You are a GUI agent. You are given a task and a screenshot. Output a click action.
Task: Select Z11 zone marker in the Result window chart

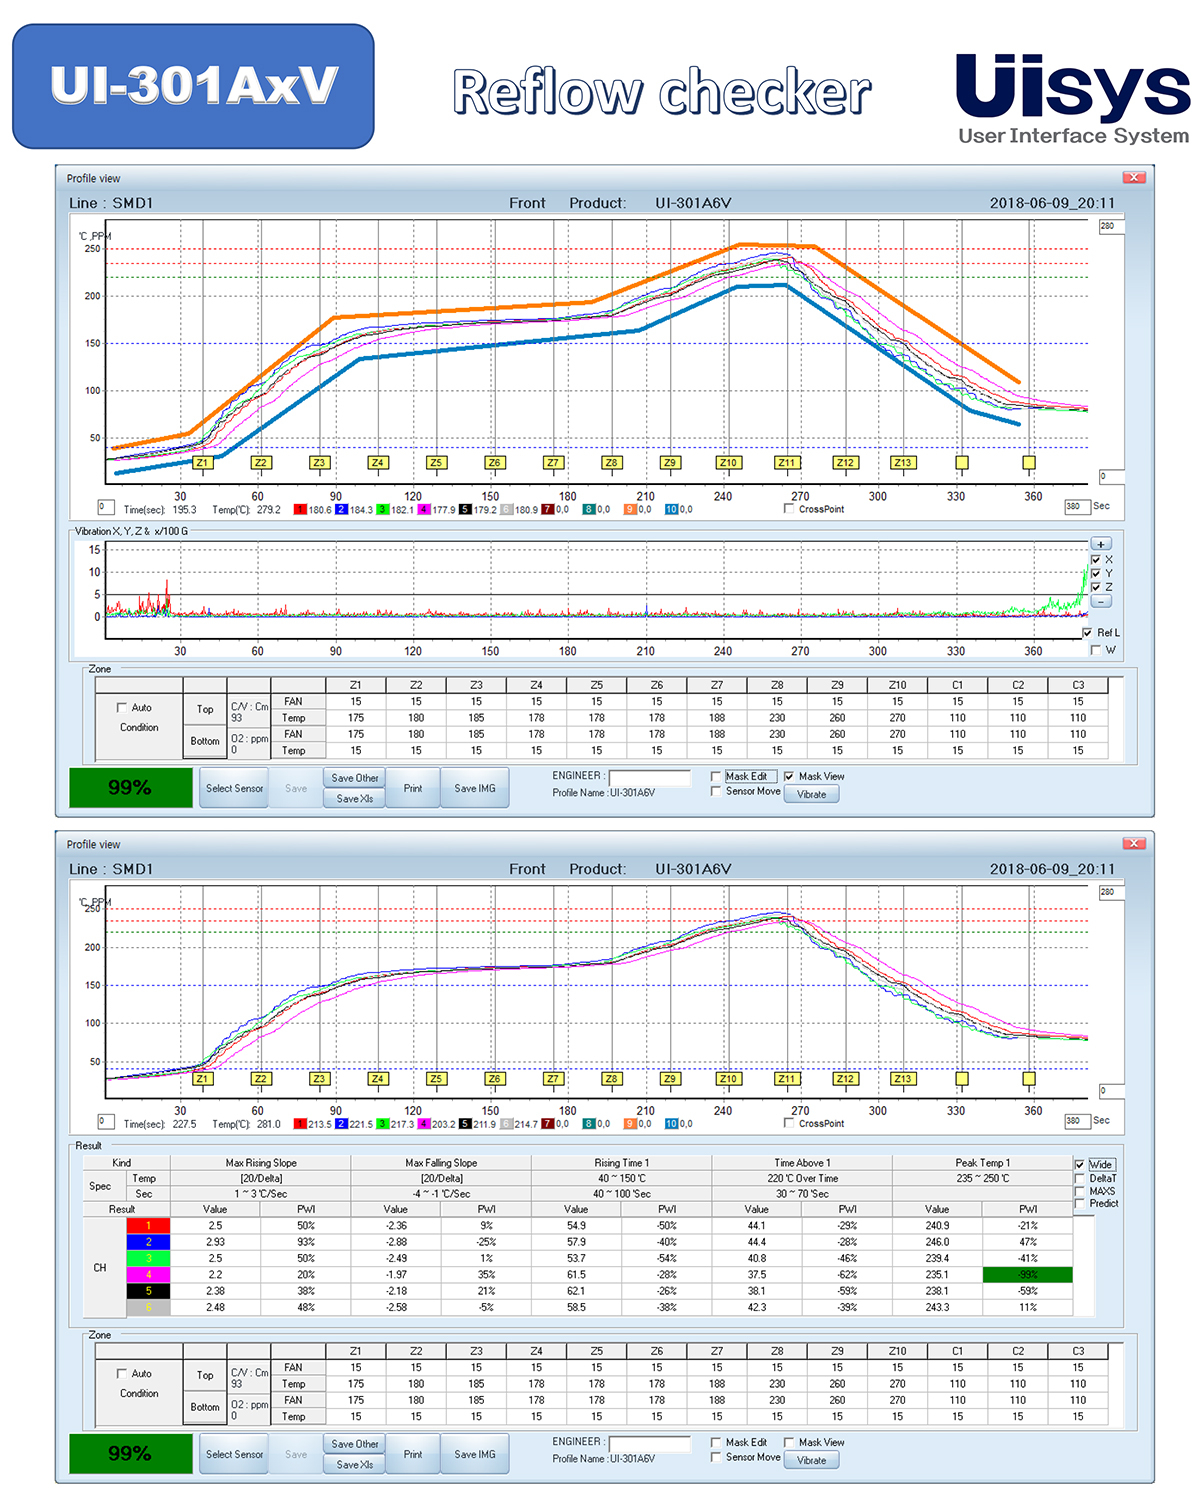point(787,1079)
